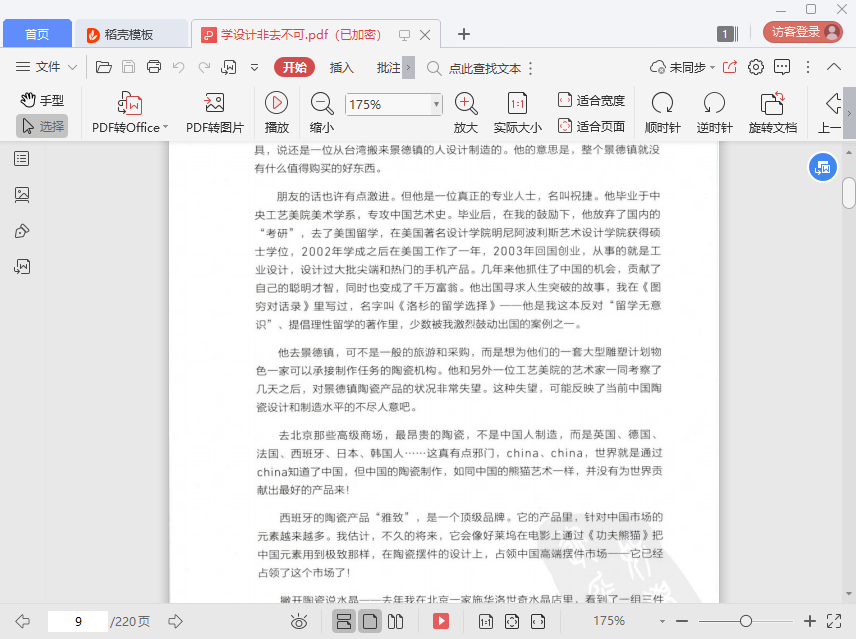Click status bar actual size 1:1 icon

click(485, 621)
